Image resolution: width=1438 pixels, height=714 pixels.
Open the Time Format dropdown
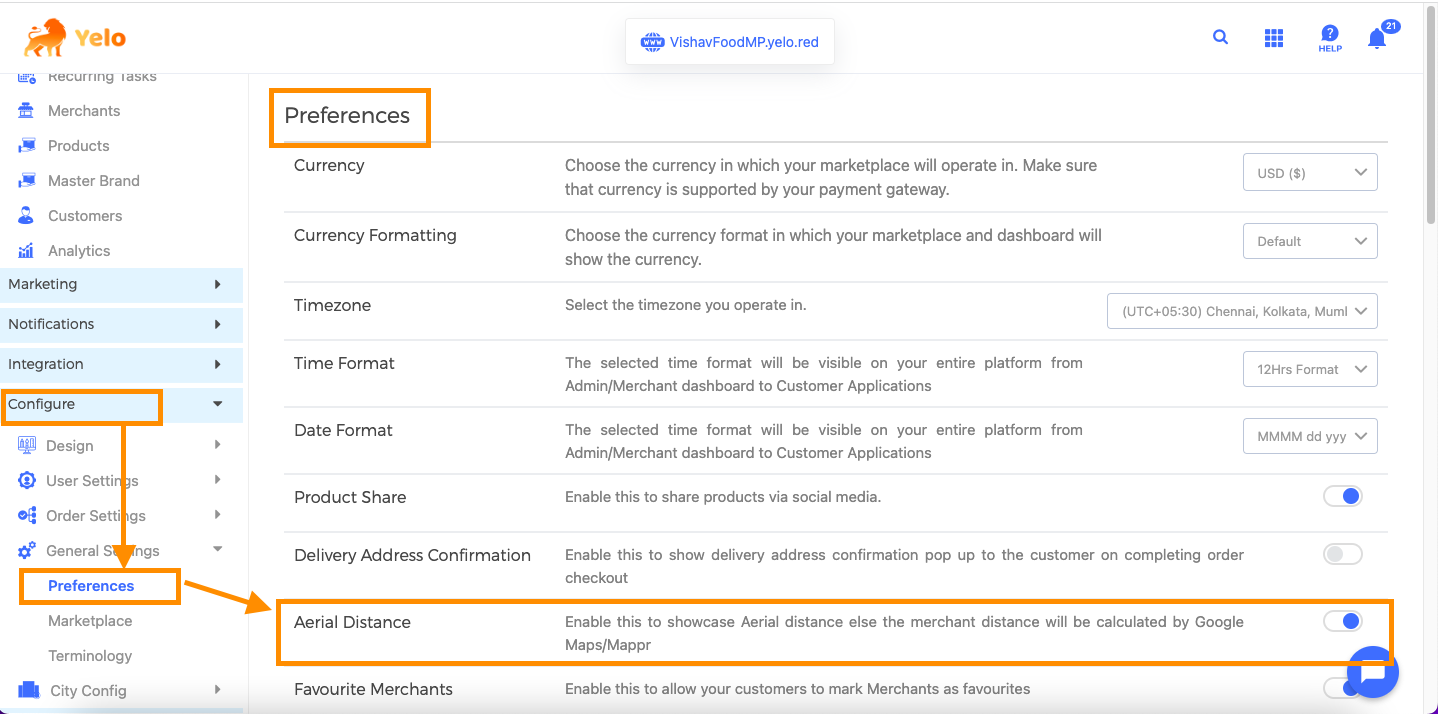1310,369
